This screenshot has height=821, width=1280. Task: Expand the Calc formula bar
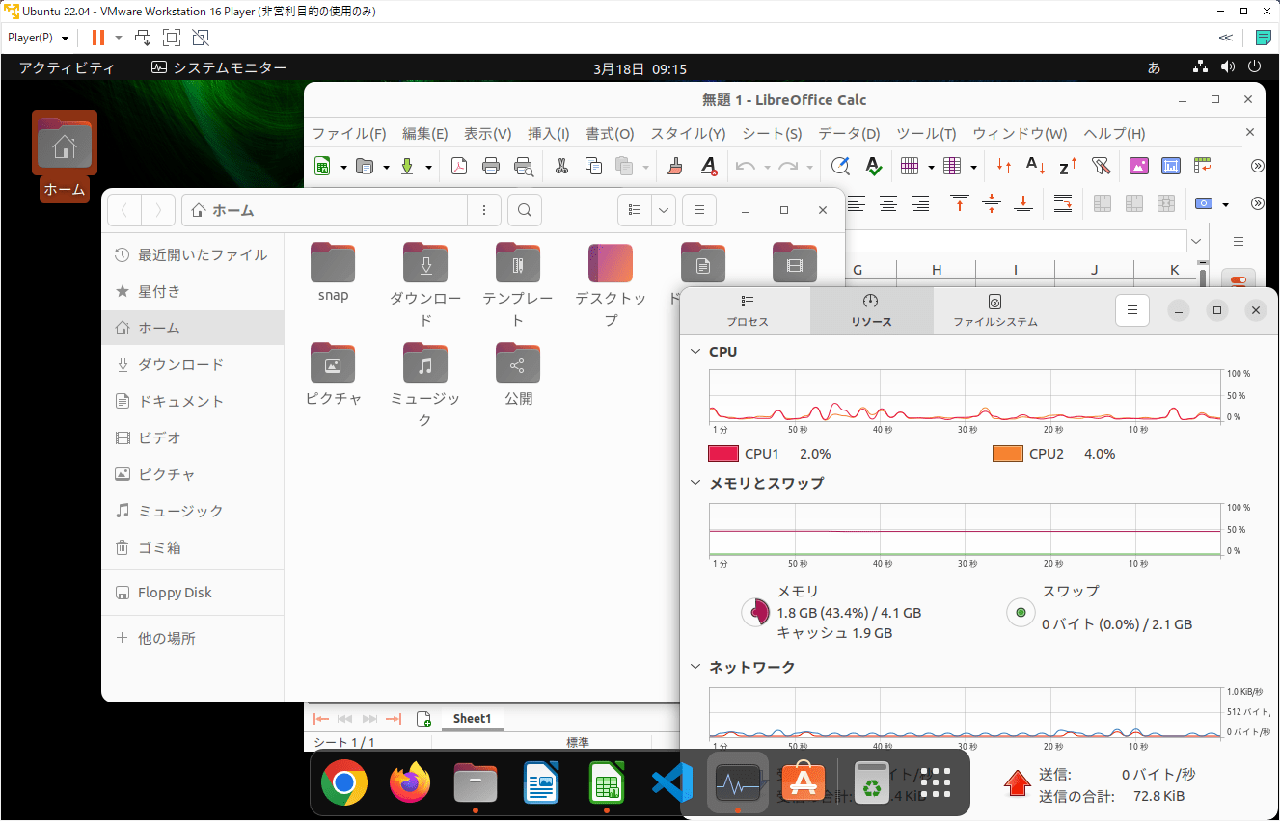[1196, 241]
